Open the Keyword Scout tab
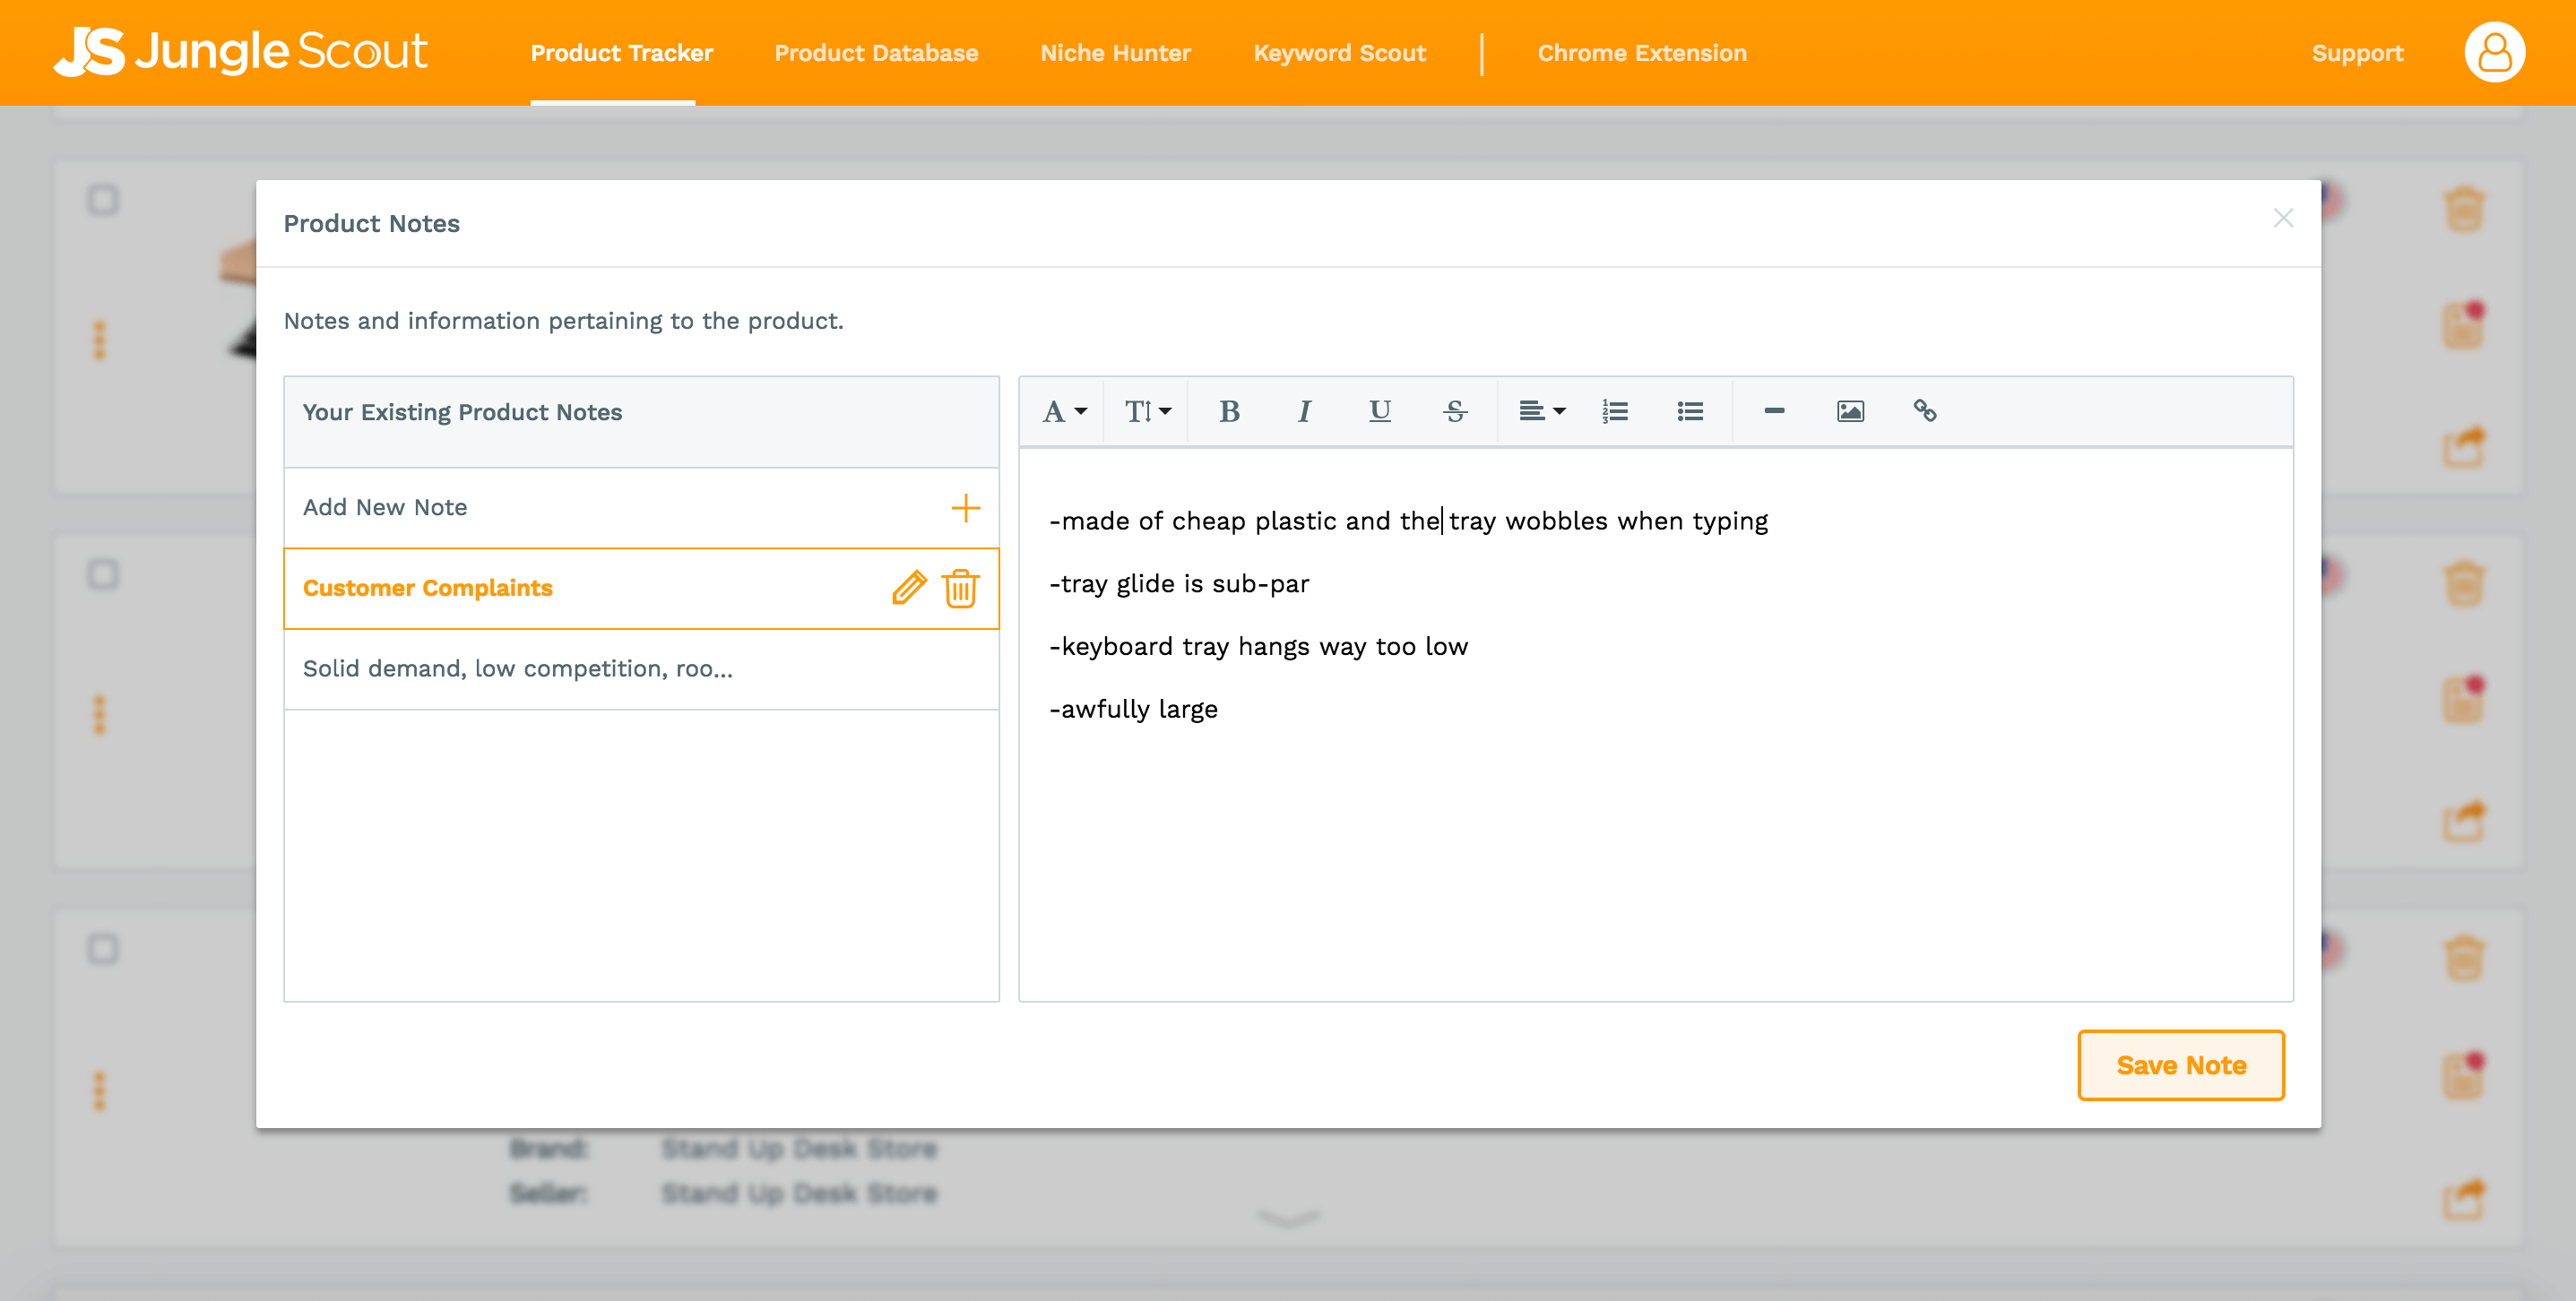Image resolution: width=2576 pixels, height=1301 pixels. [1339, 53]
